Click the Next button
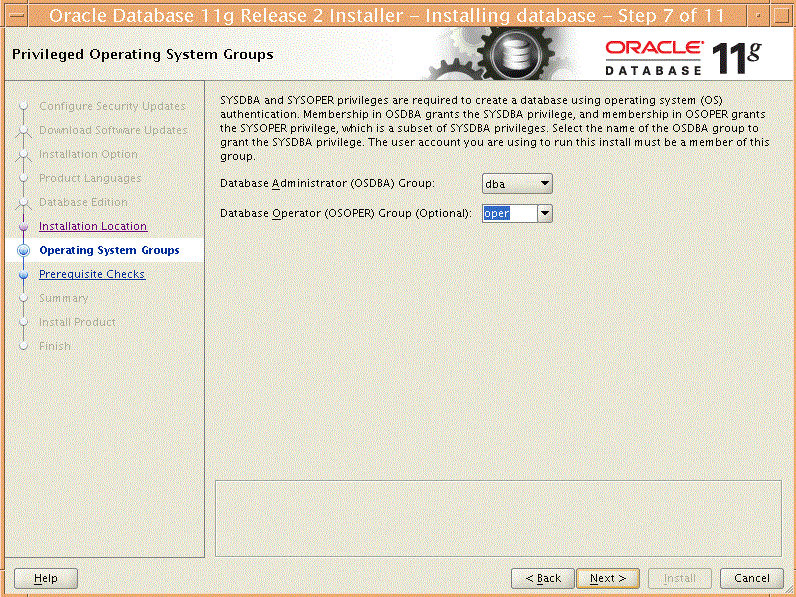Image resolution: width=796 pixels, height=597 pixels. pos(608,578)
